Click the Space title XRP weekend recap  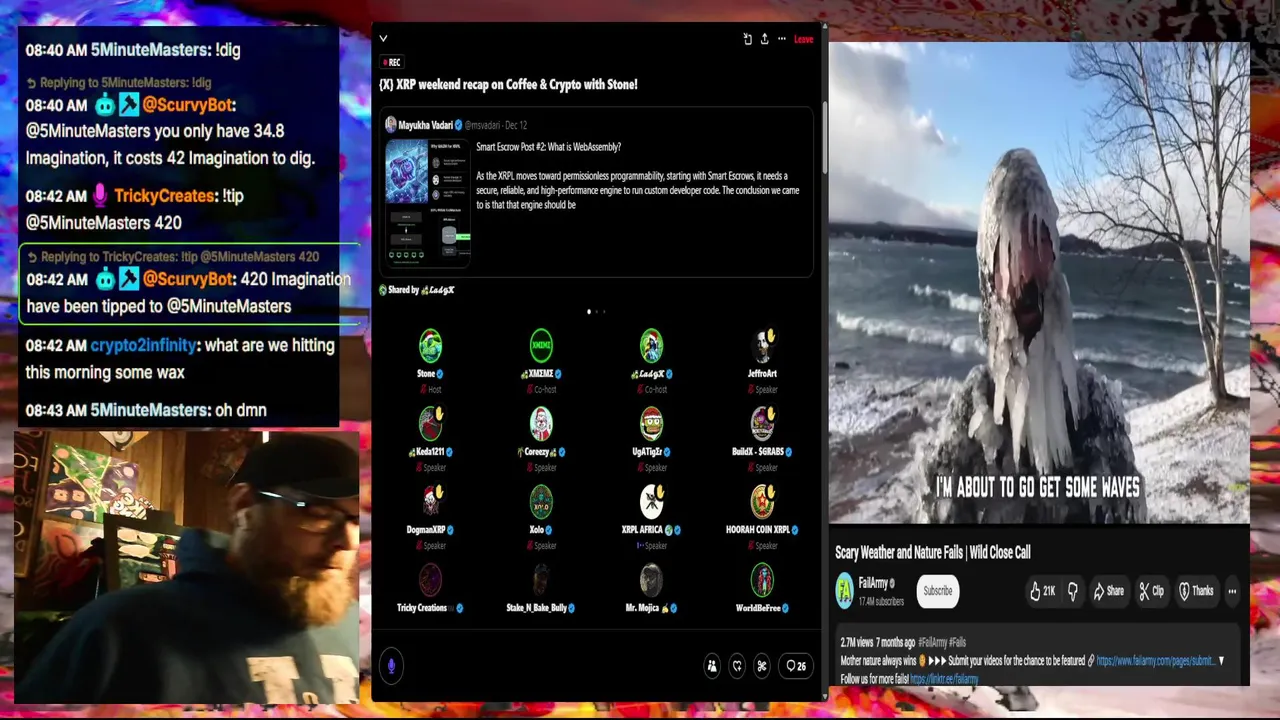click(508, 85)
